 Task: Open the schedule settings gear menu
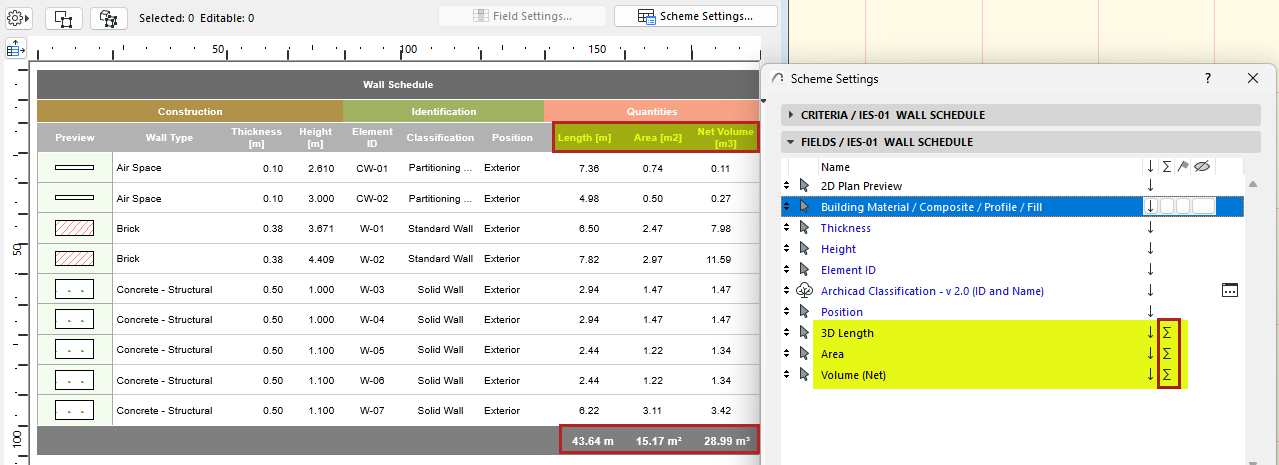click(18, 17)
